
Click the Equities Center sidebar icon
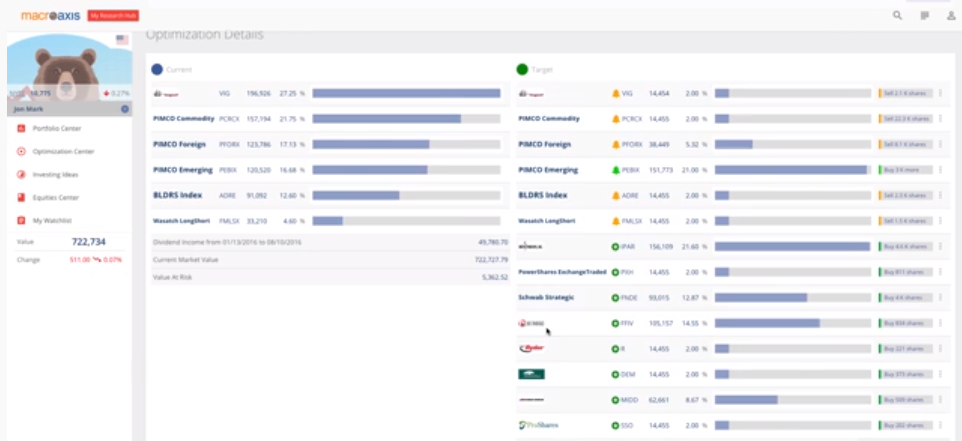click(x=21, y=197)
